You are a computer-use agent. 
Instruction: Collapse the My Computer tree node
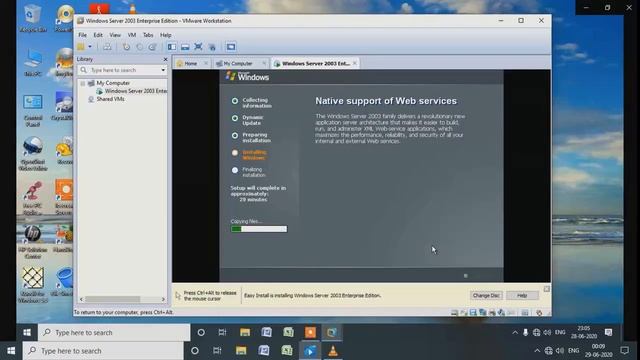click(83, 83)
